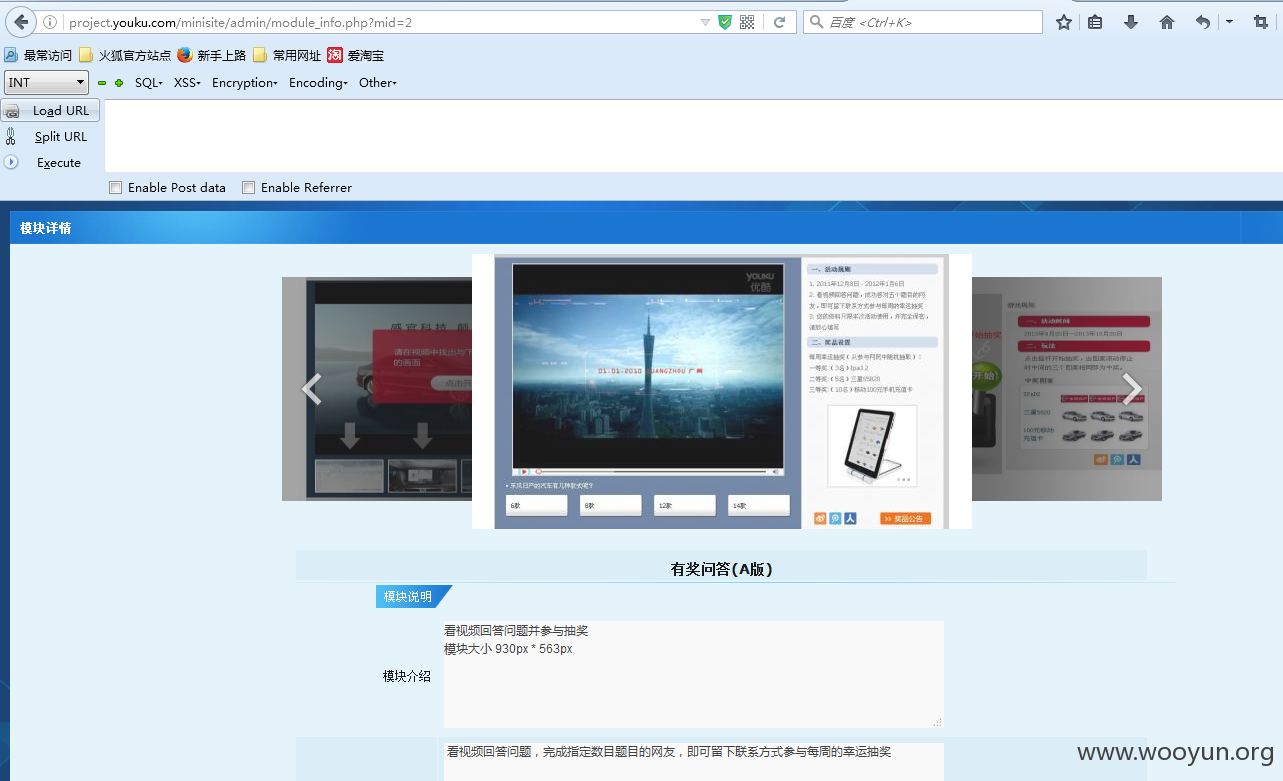This screenshot has width=1283, height=781.
Task: Bookmark this page with the star icon
Action: click(x=1064, y=22)
